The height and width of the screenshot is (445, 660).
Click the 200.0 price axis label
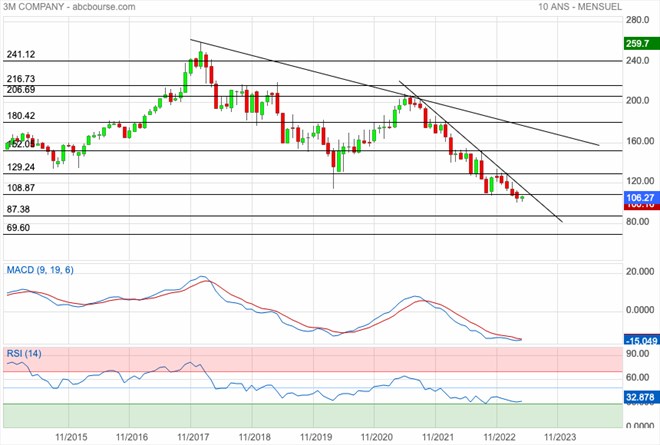click(x=637, y=101)
